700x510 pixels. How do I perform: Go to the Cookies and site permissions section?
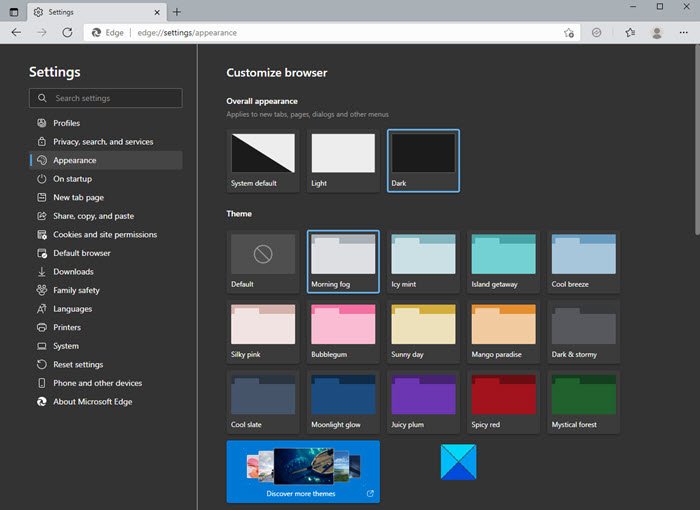tap(105, 235)
